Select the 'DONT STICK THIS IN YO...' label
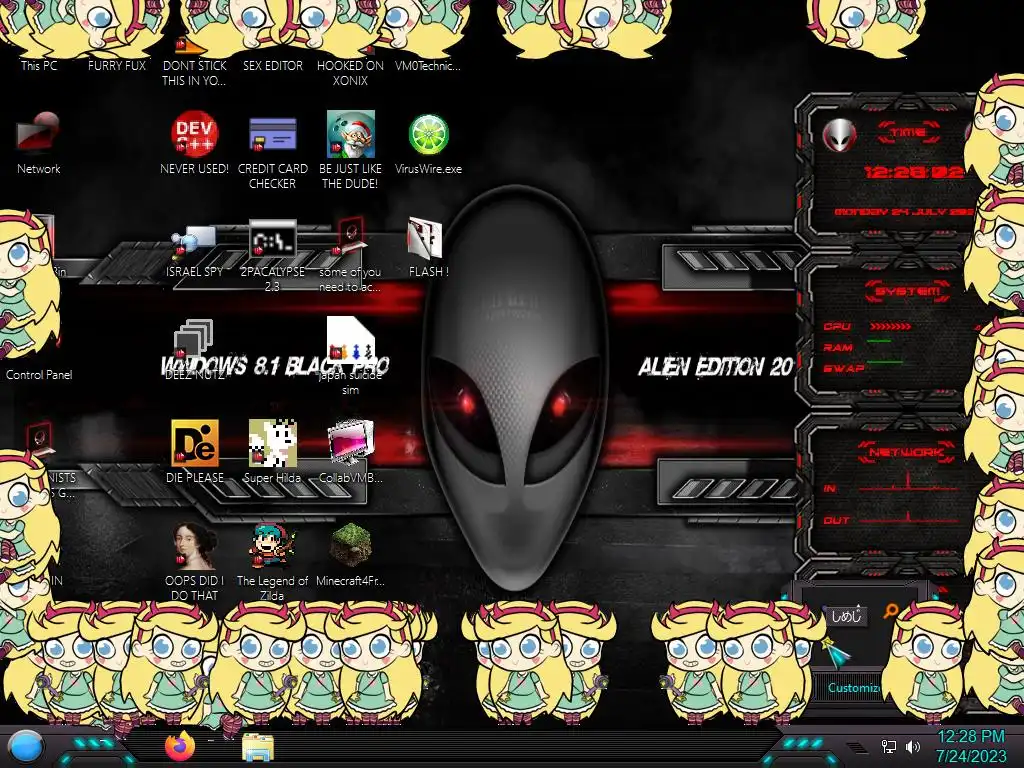 coord(195,73)
